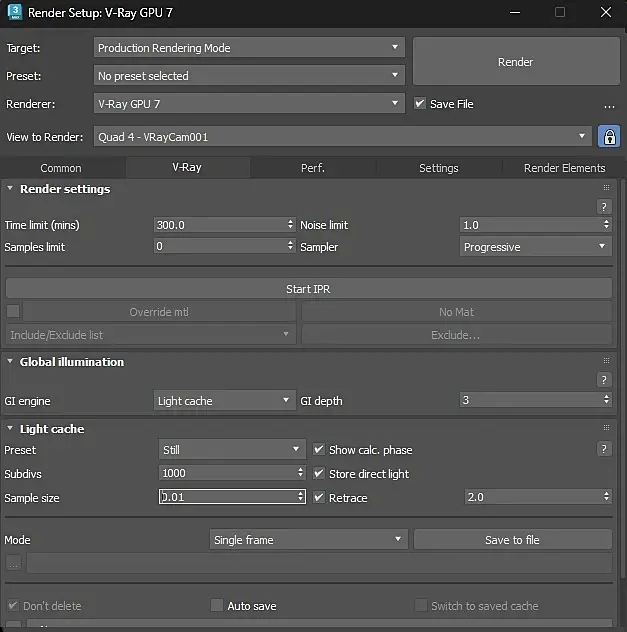Screen dimensions: 627x632
Task: Click the three-dots Save File browse button
Action: tap(608, 104)
